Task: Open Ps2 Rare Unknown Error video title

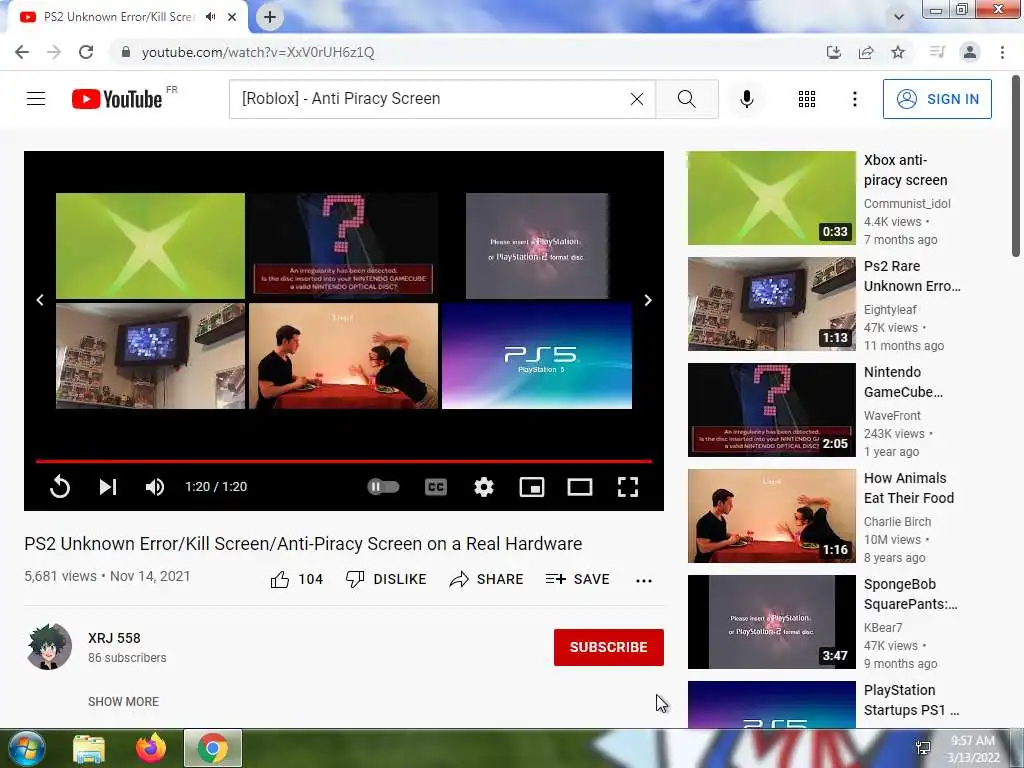Action: tap(912, 276)
